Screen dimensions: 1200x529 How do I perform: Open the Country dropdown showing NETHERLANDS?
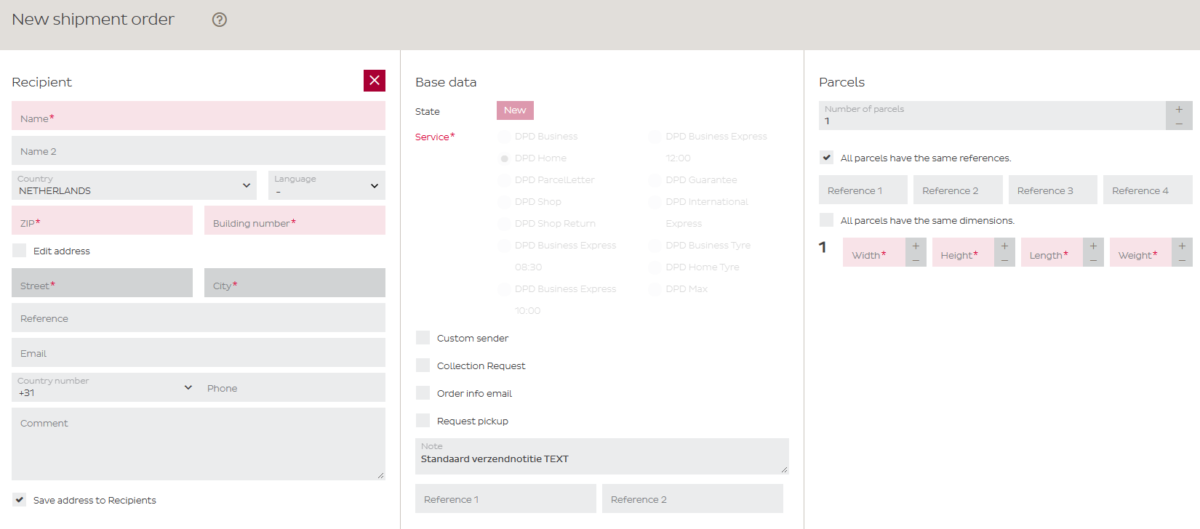134,185
